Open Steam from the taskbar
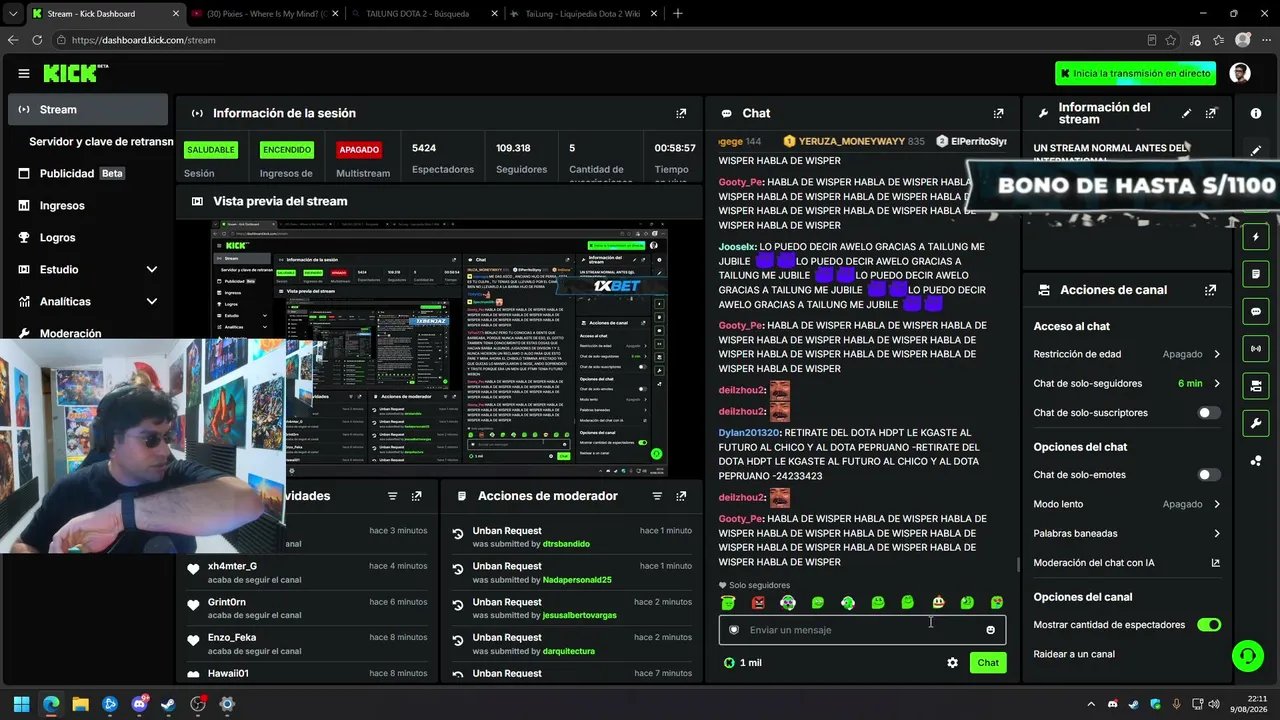This screenshot has width=1280, height=720. click(168, 704)
